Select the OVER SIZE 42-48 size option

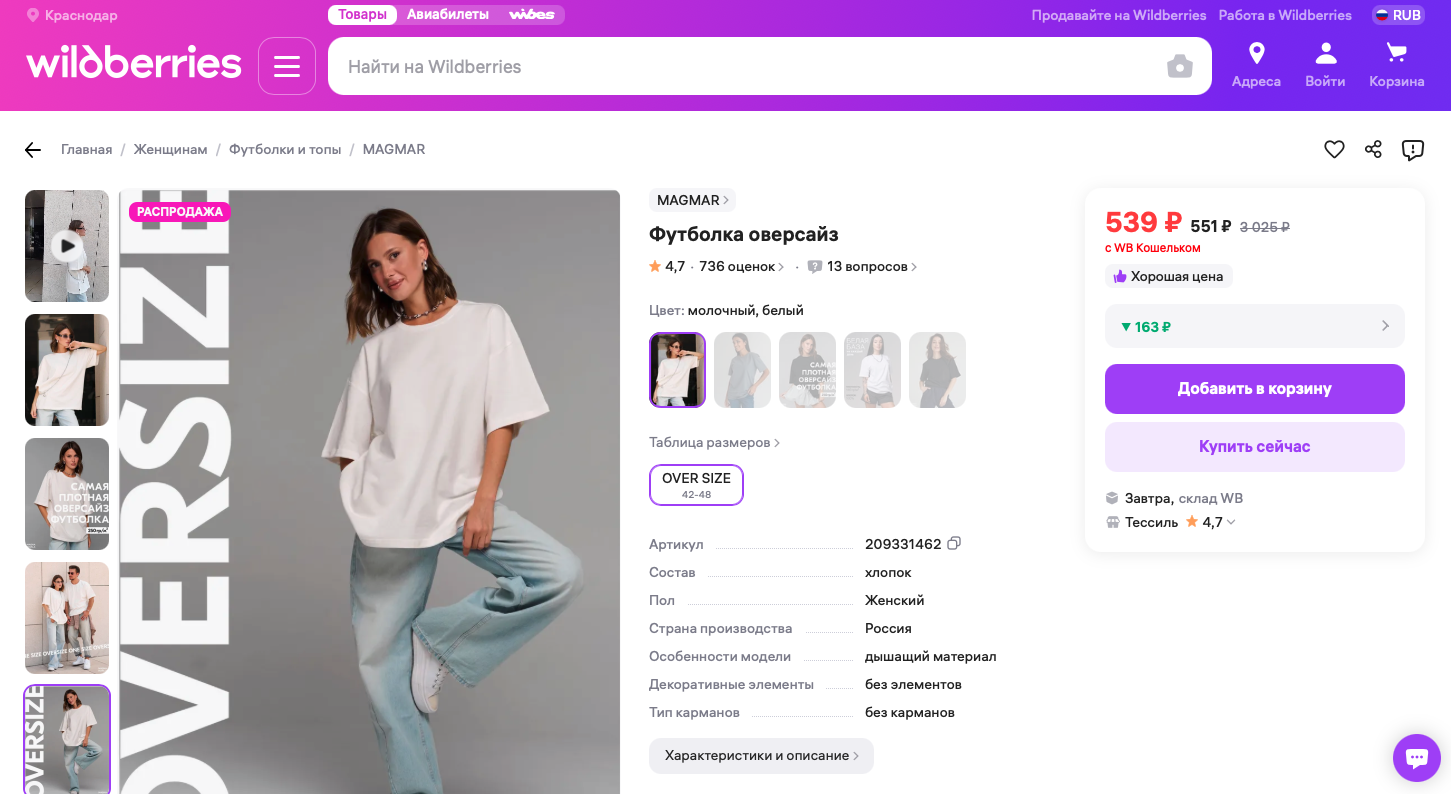[x=696, y=485]
